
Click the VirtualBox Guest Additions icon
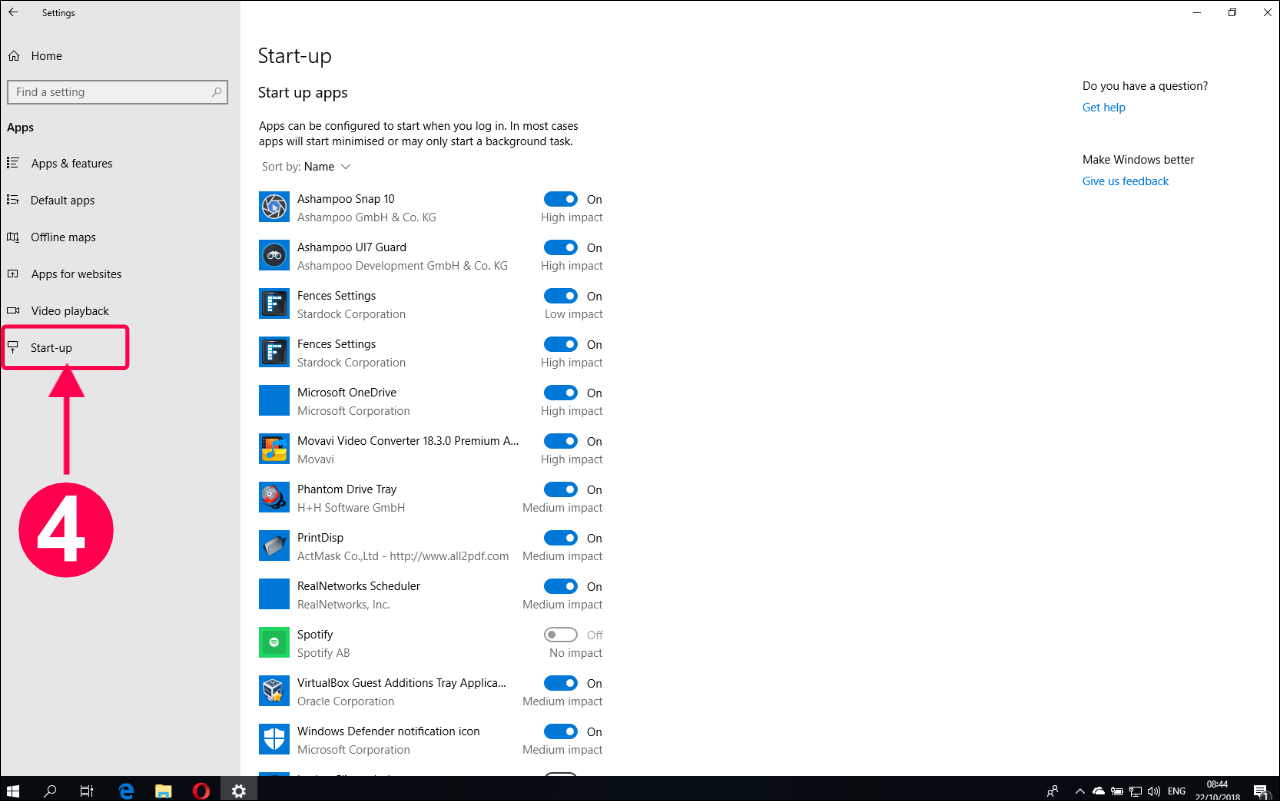click(x=274, y=691)
